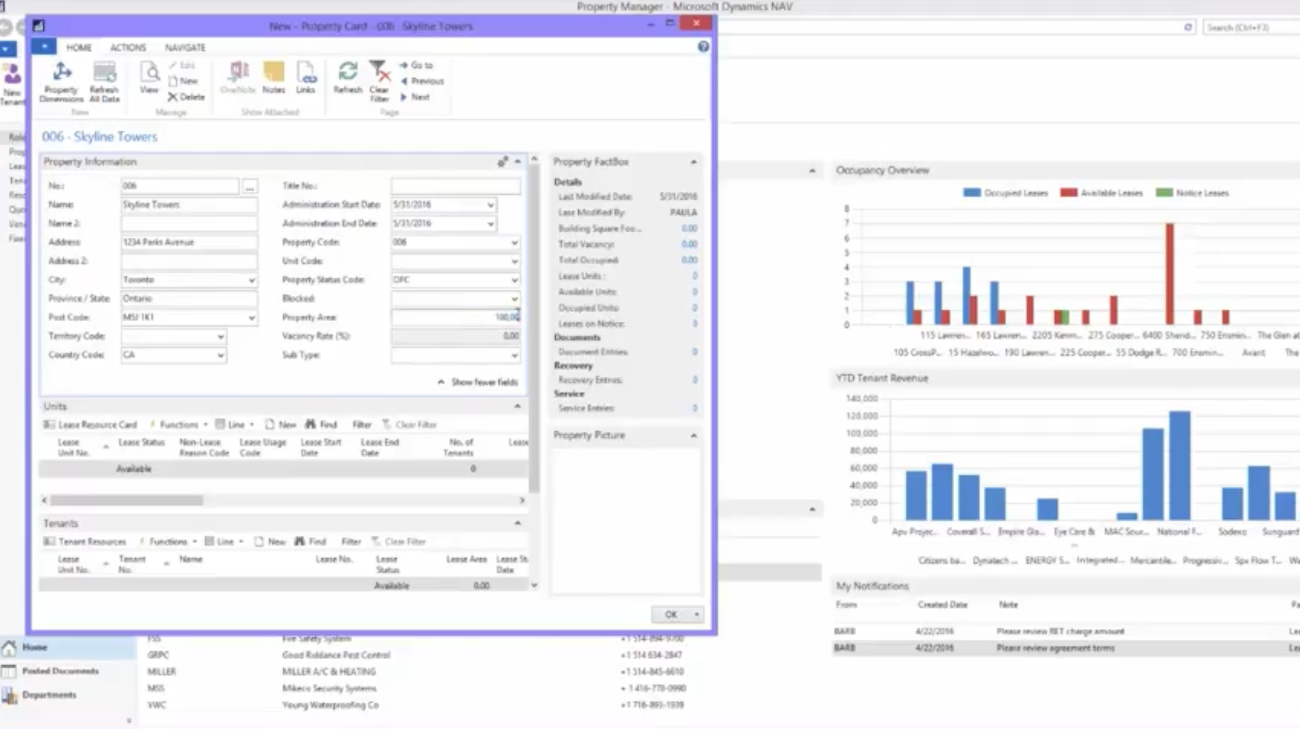This screenshot has width=1300, height=729.
Task: Click Units horizontal scrollbar thumb
Action: [126, 500]
